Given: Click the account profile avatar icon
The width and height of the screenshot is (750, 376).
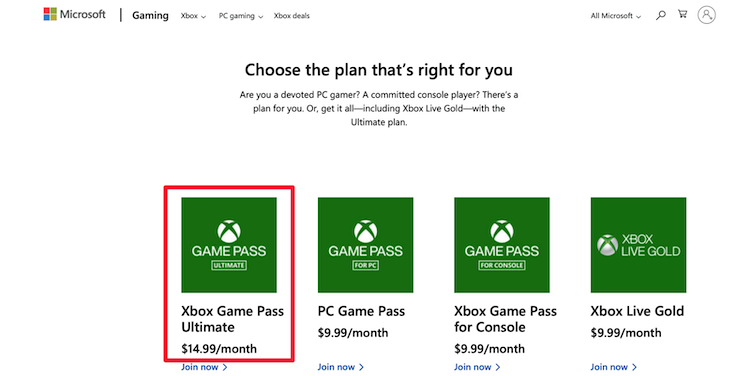Looking at the screenshot, I should 706,15.
